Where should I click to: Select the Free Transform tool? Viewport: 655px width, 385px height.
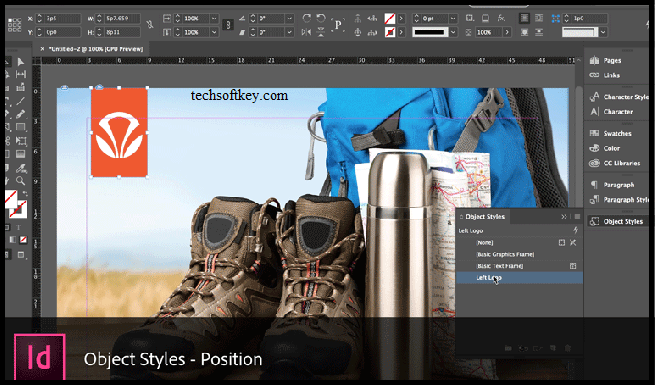click(x=20, y=141)
